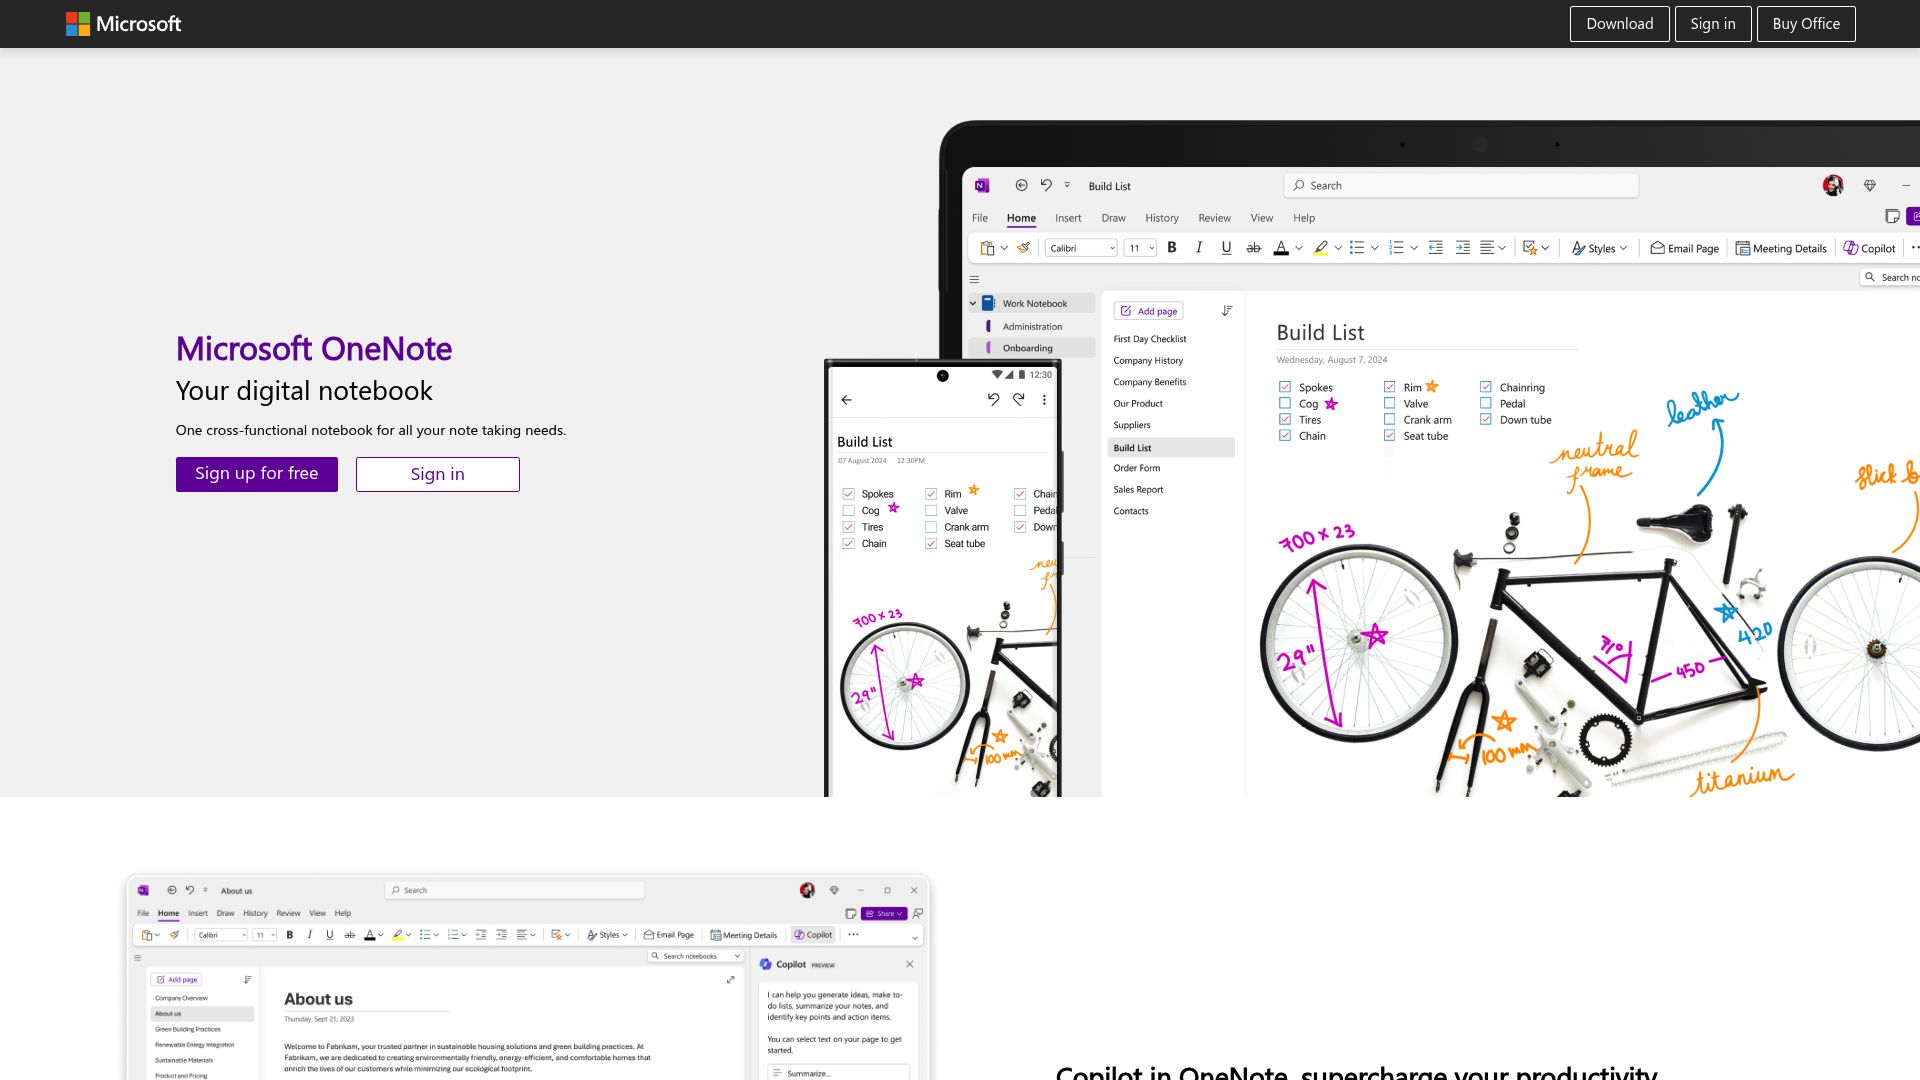Open the Review menu

1214,218
